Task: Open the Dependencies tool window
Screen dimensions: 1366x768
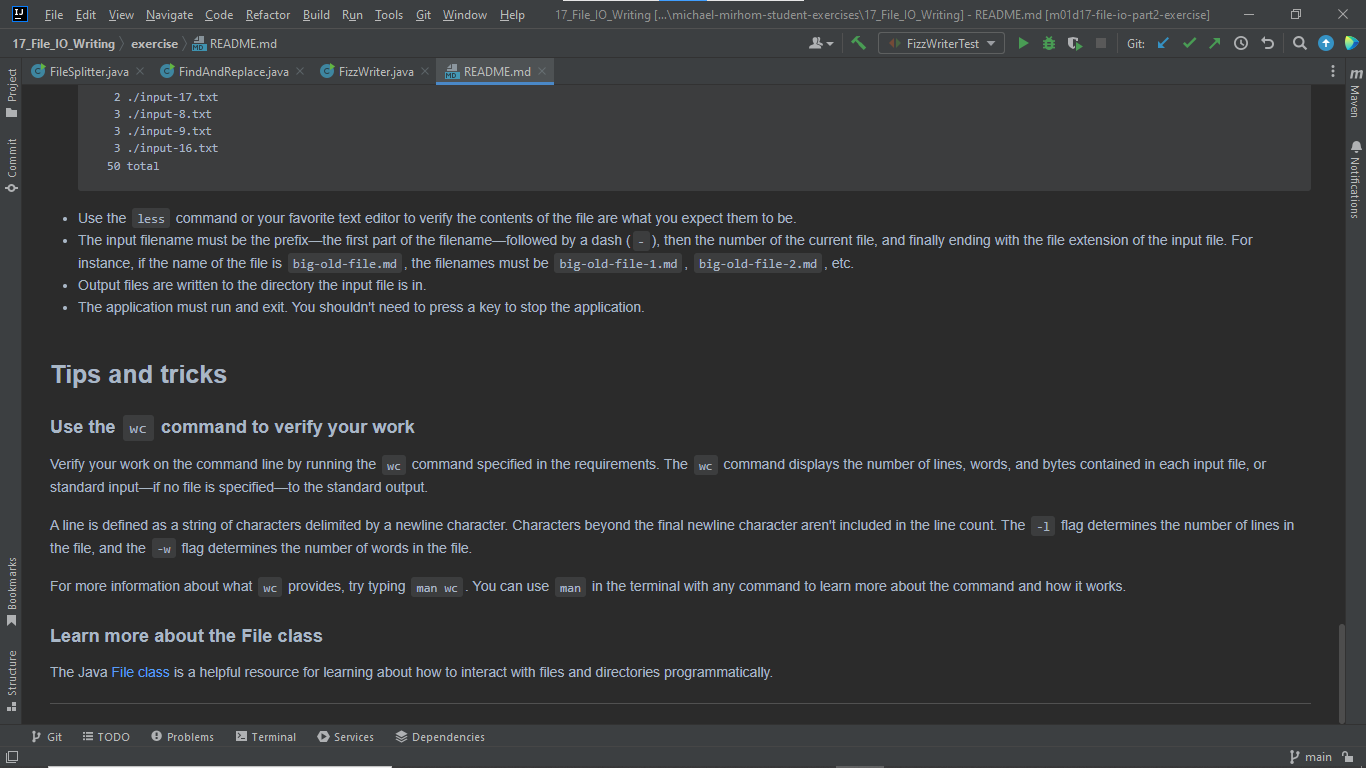Action: 440,737
